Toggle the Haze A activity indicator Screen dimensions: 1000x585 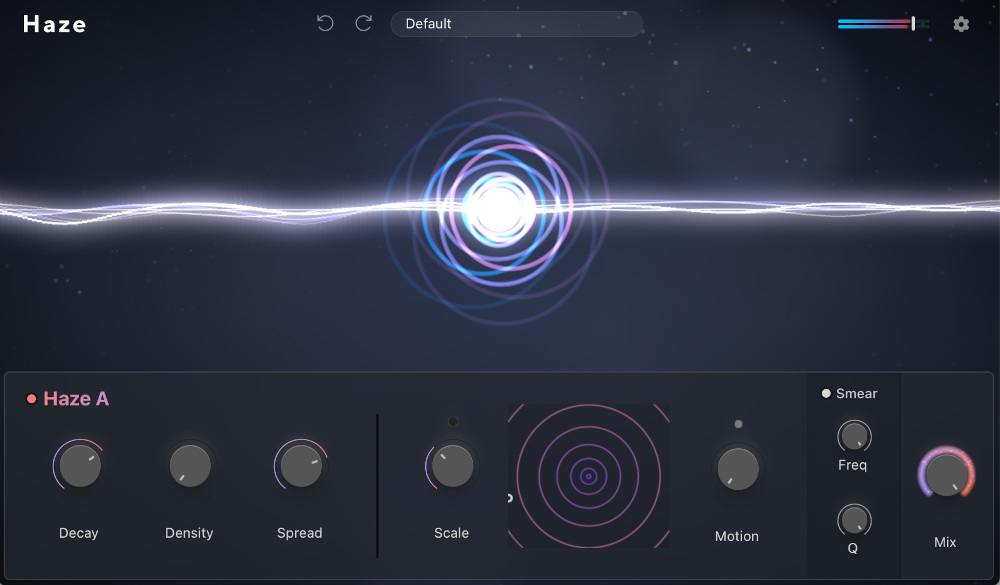click(30, 397)
